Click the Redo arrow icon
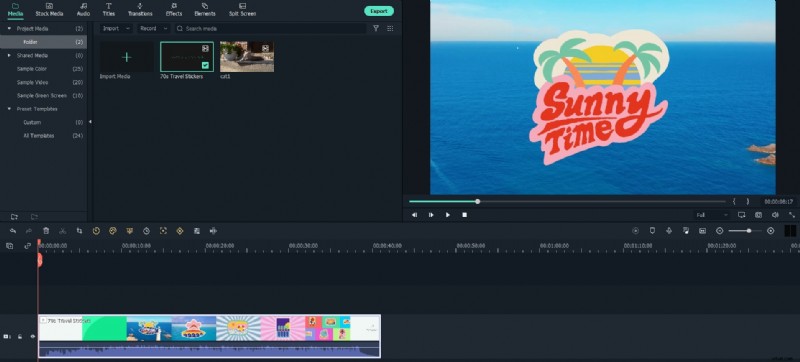Viewport: 800px width, 362px height. tap(29, 231)
